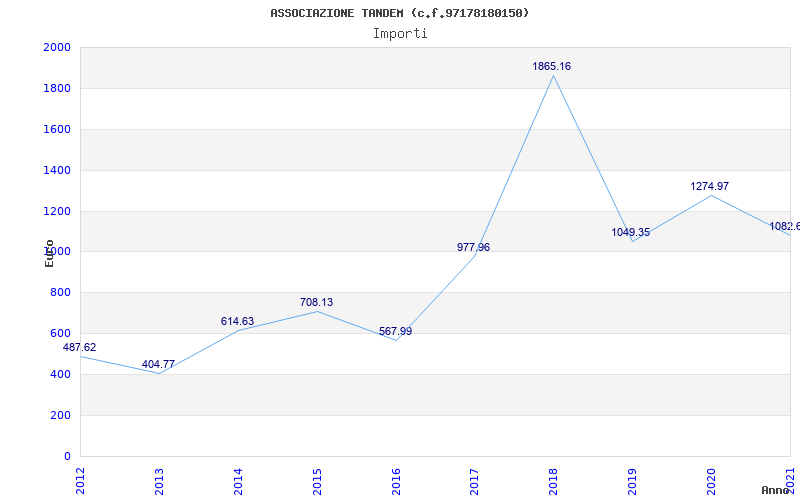This screenshot has height=500, width=800.
Task: Click the Euro y-axis title
Action: (49, 254)
